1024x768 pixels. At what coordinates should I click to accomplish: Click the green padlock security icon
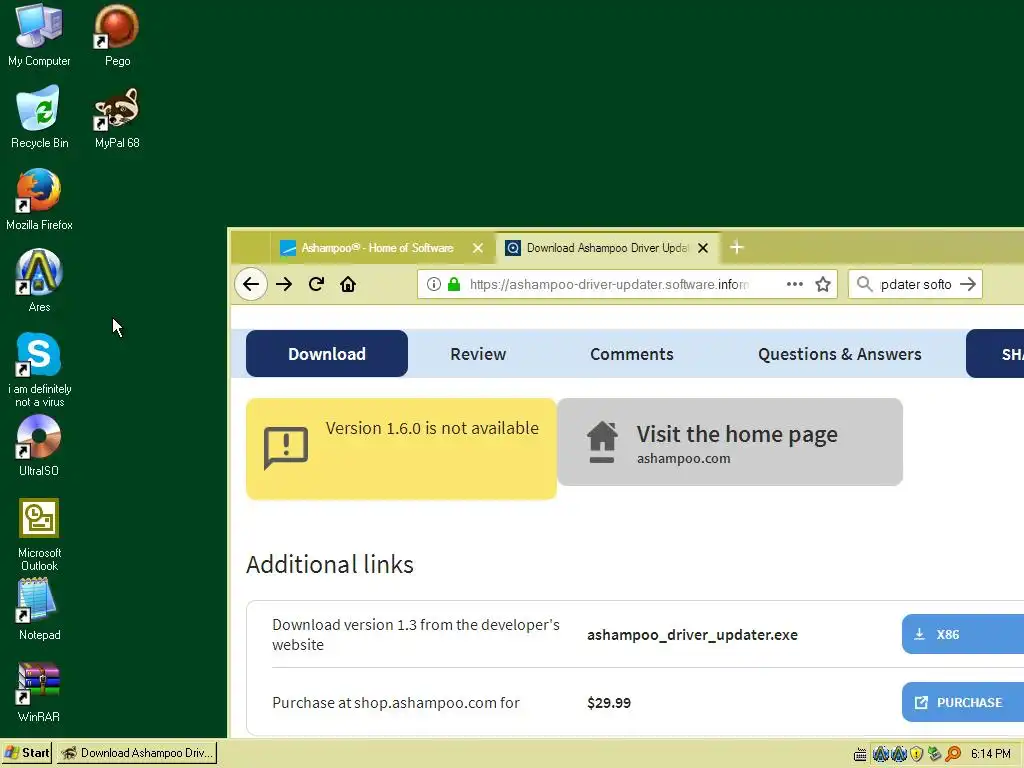[x=454, y=284]
